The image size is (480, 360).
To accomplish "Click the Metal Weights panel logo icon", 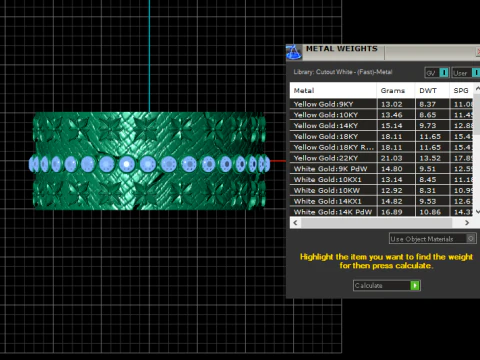I will coord(294,52).
